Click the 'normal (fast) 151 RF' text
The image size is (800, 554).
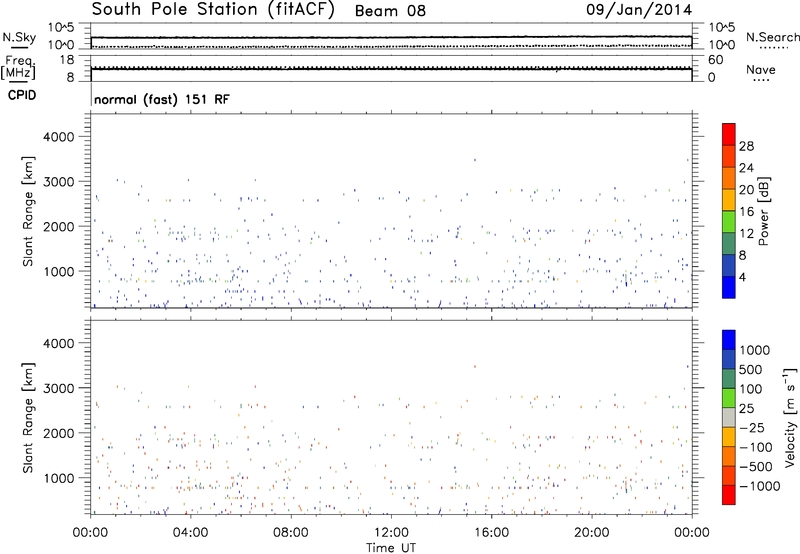pos(162,99)
